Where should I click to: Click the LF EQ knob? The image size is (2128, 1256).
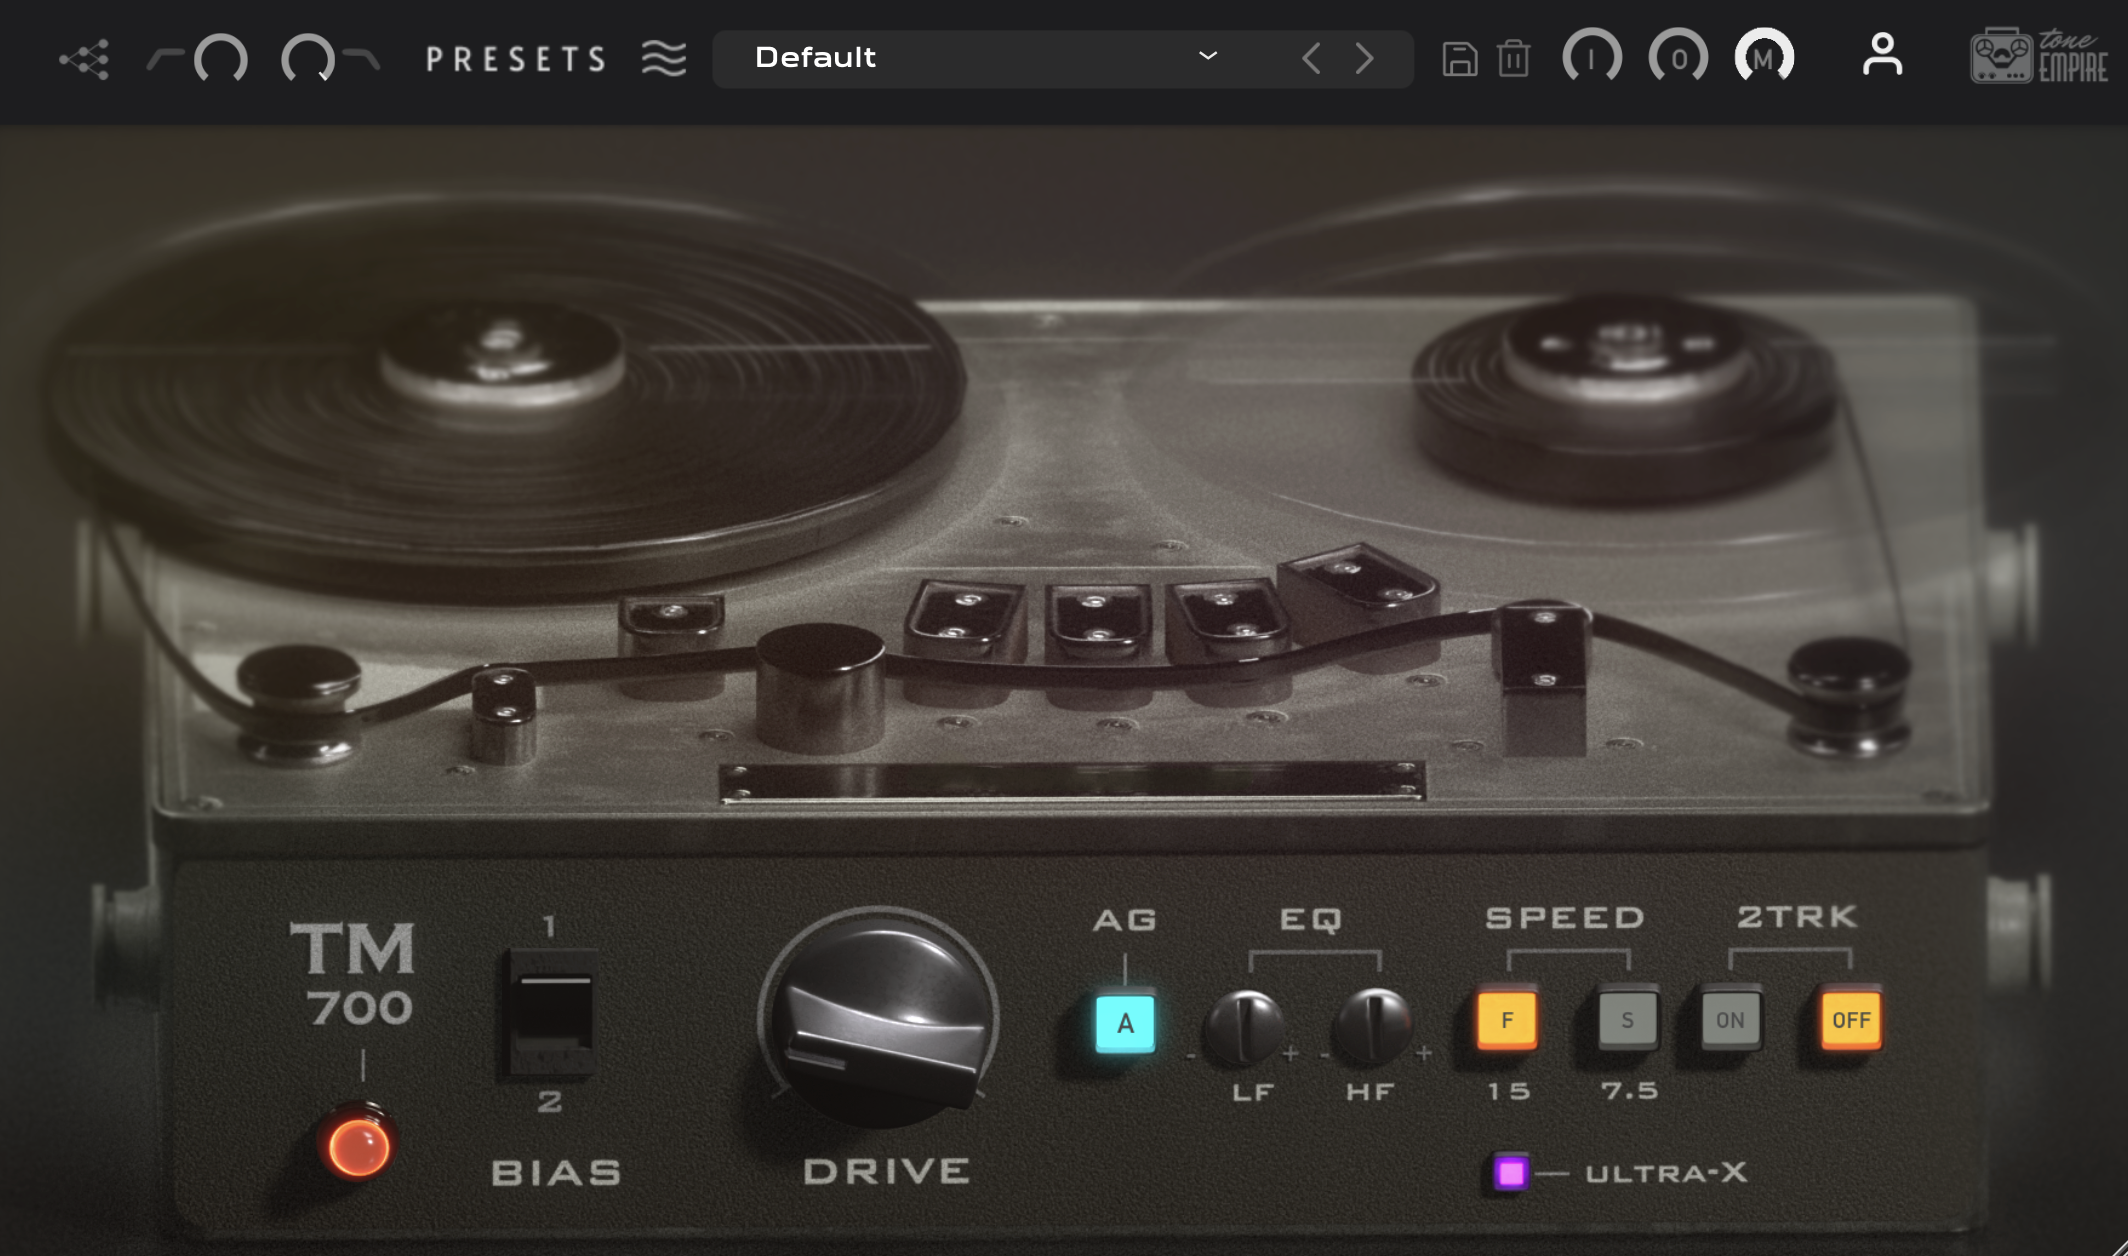(1243, 1028)
